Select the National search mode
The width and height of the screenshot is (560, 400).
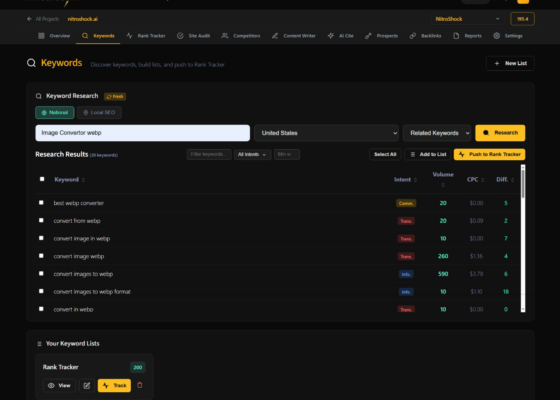(55, 112)
